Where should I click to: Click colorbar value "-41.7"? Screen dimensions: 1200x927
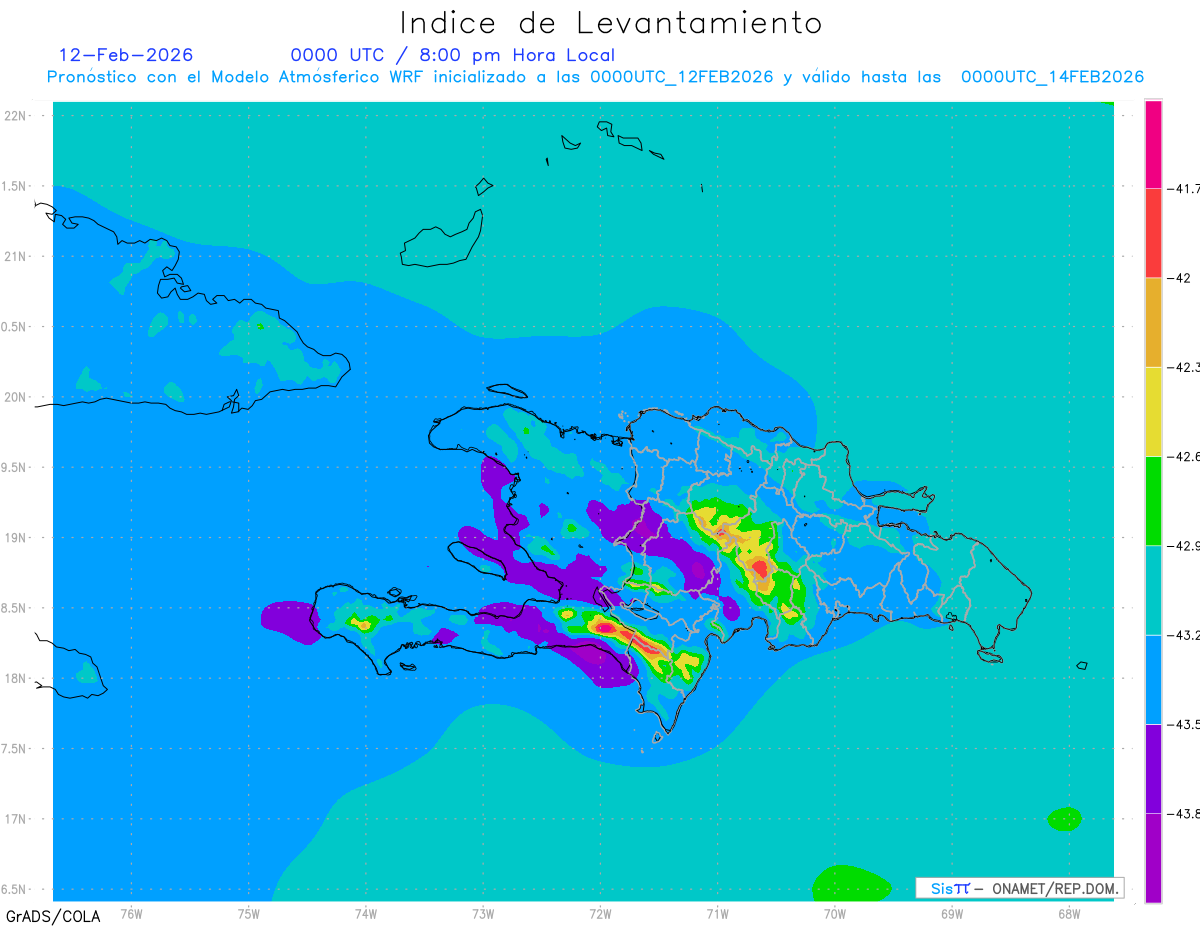1183,188
